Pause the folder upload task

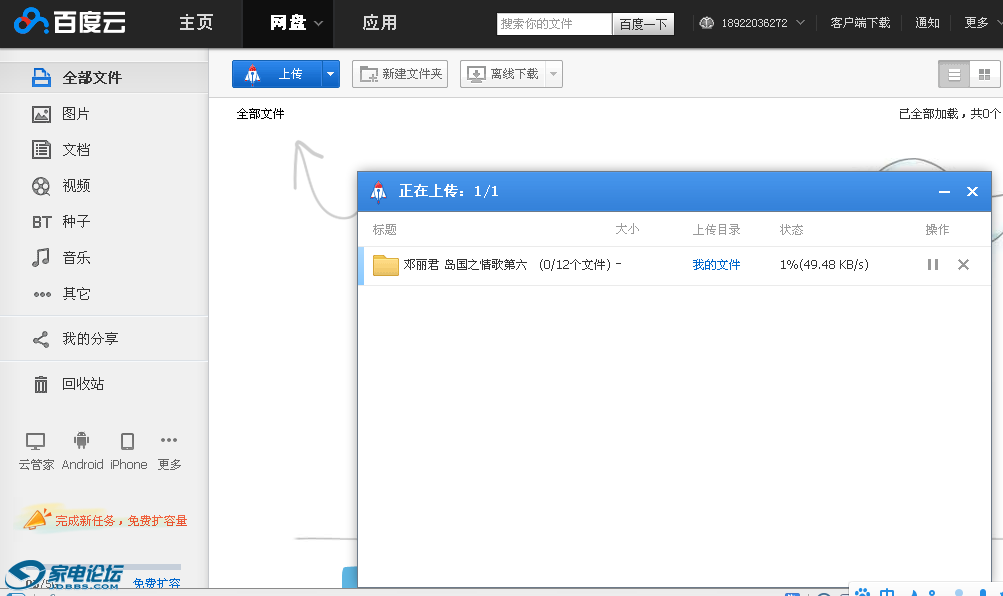pyautogui.click(x=933, y=265)
